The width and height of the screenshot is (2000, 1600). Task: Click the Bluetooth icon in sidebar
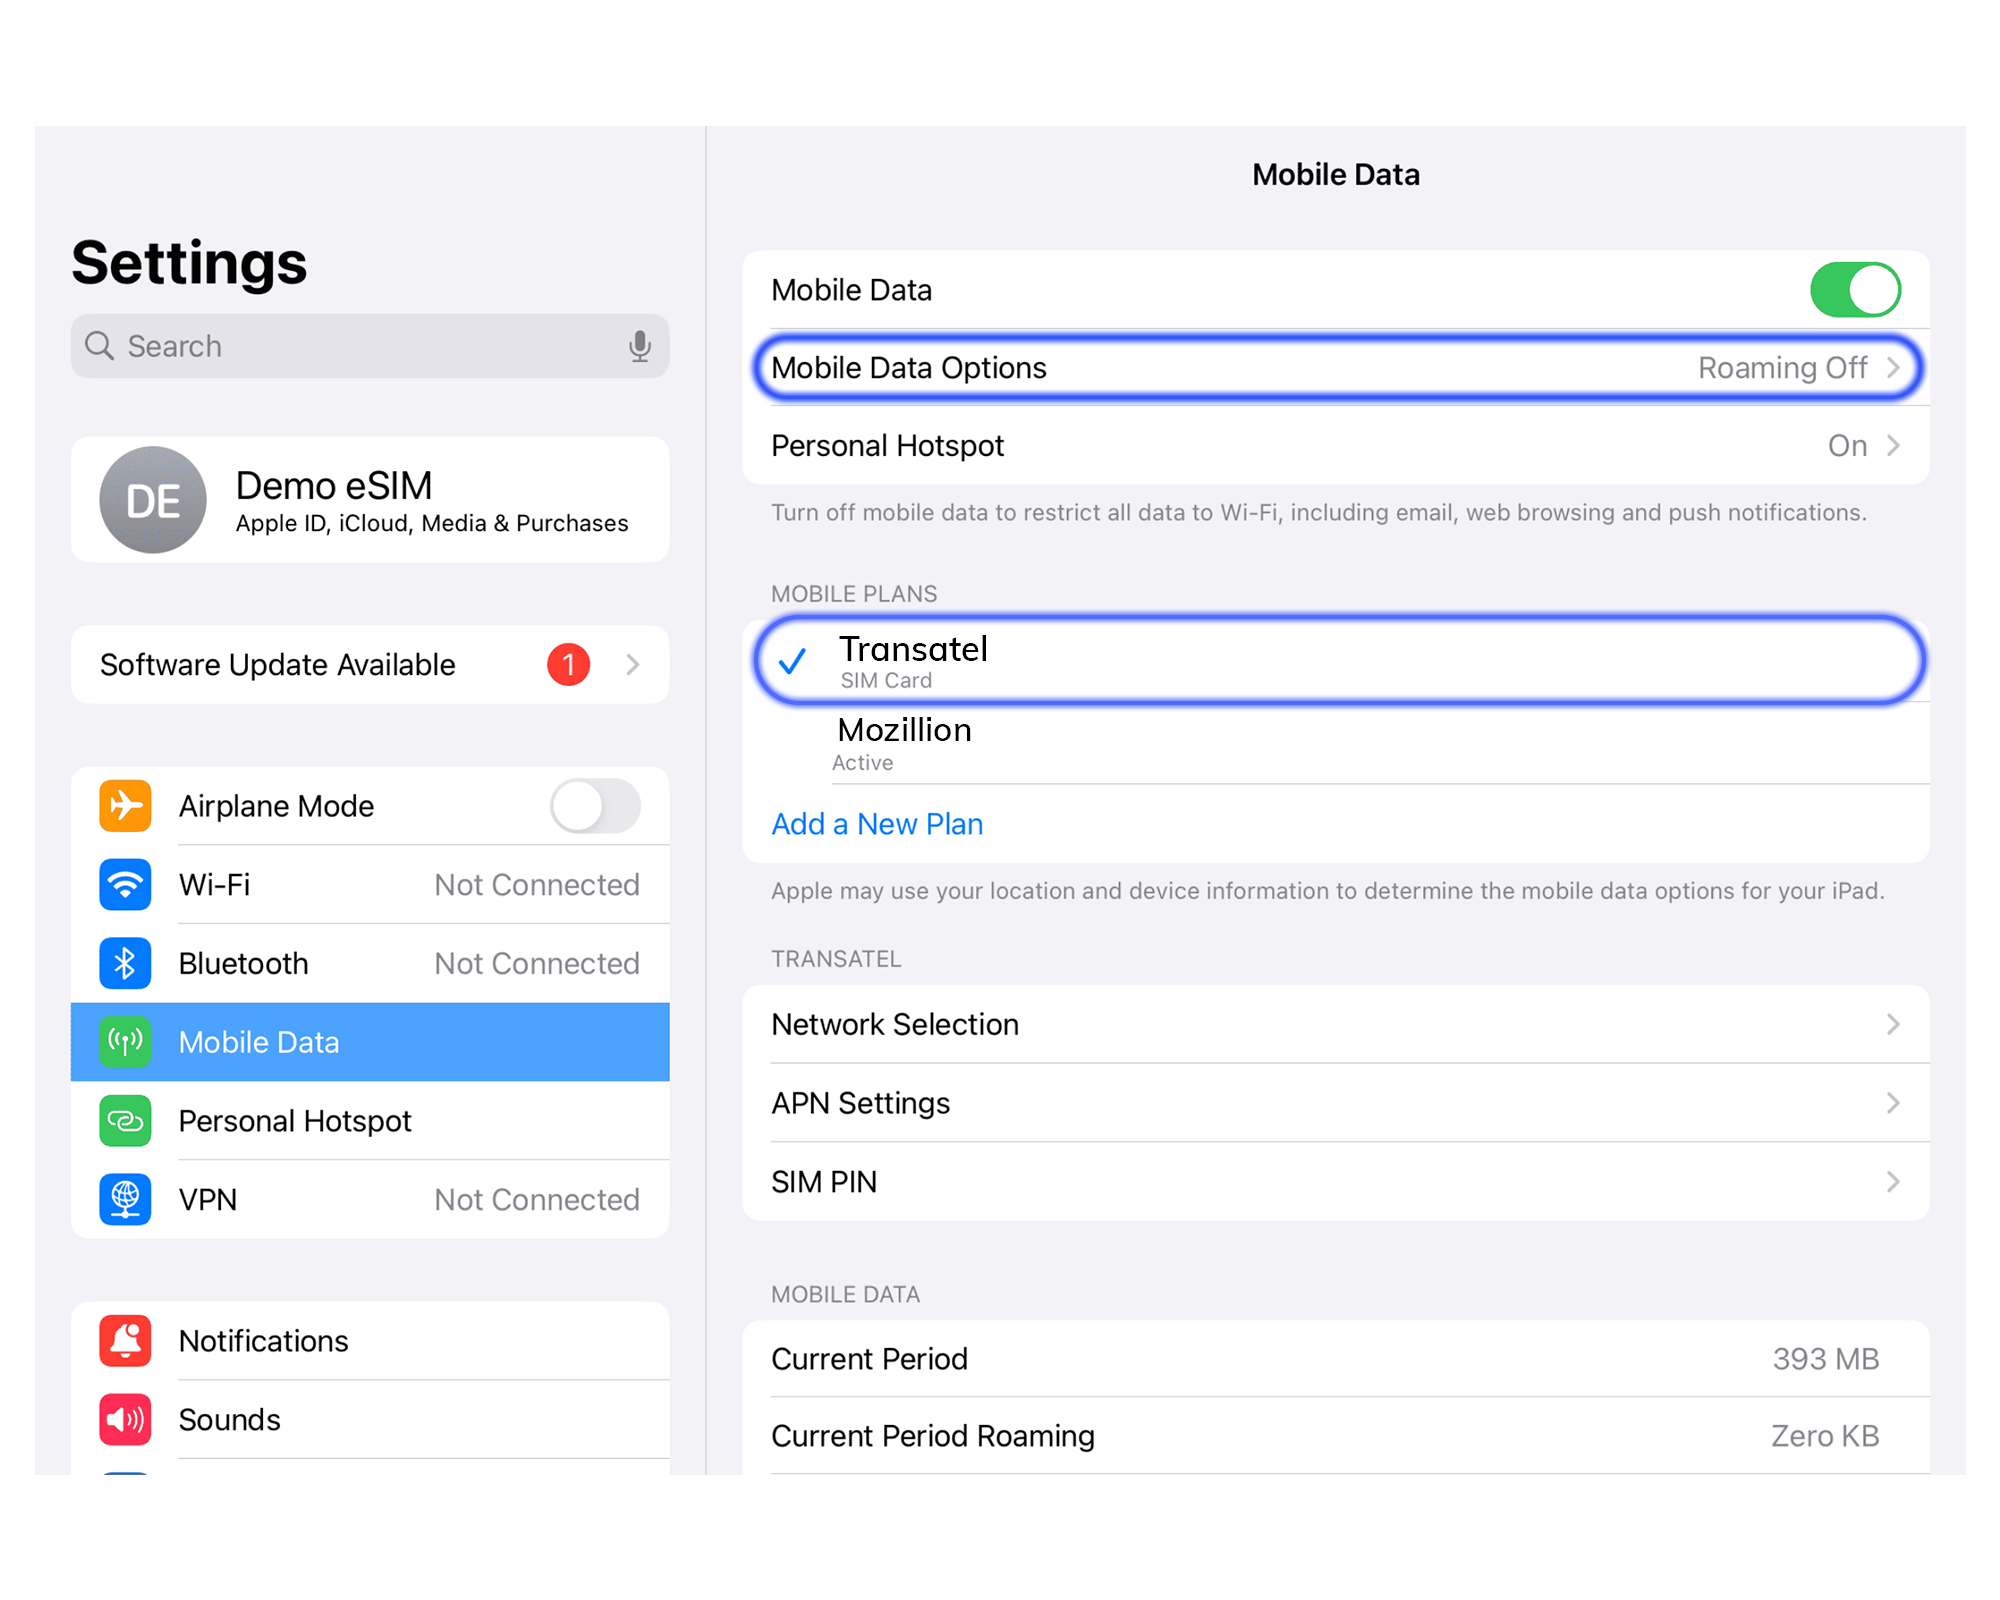point(125,963)
